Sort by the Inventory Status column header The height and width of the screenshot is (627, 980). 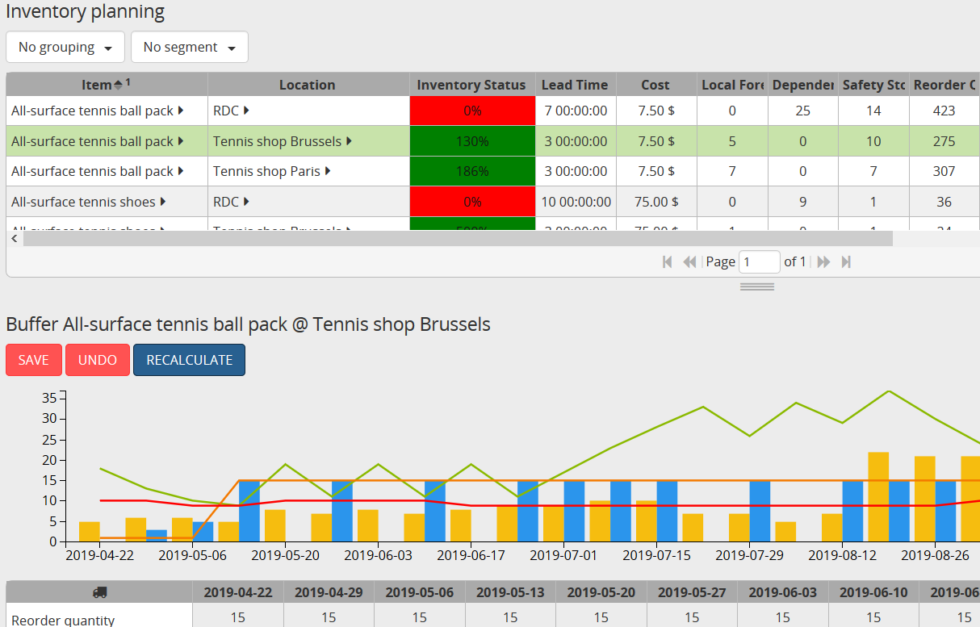[x=470, y=85]
